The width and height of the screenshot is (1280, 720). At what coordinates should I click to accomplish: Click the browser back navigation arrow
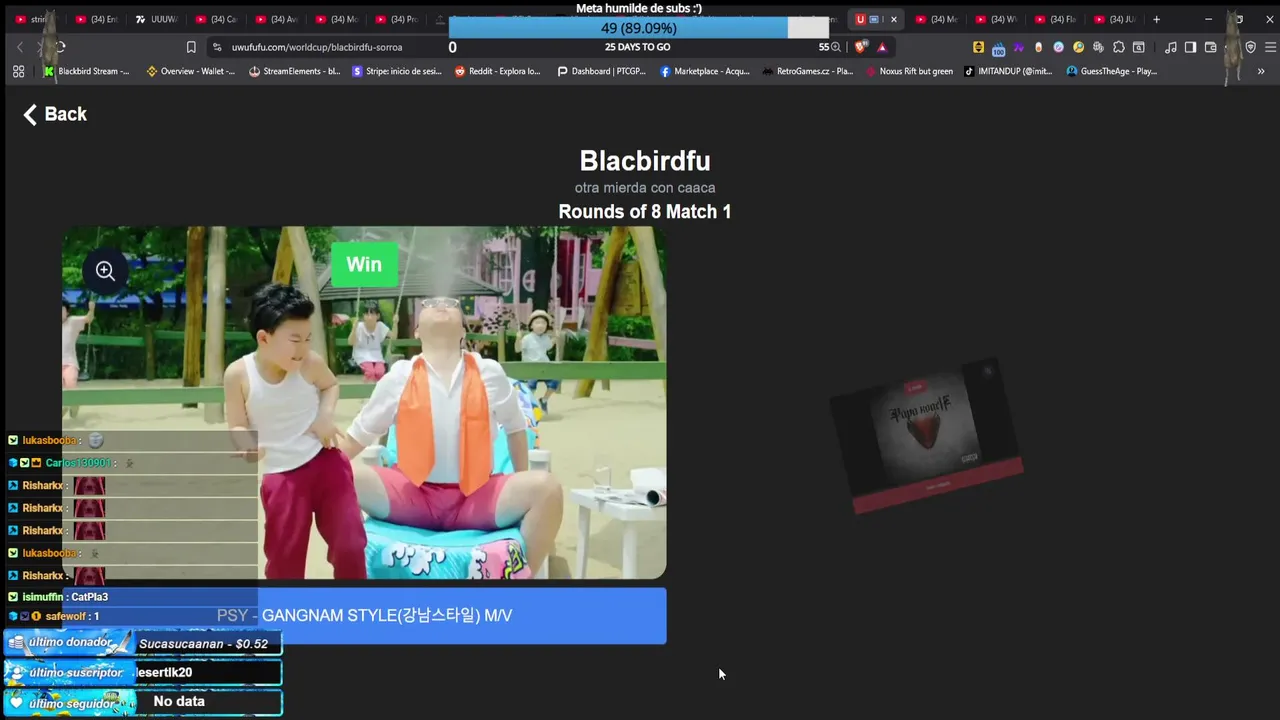[20, 47]
